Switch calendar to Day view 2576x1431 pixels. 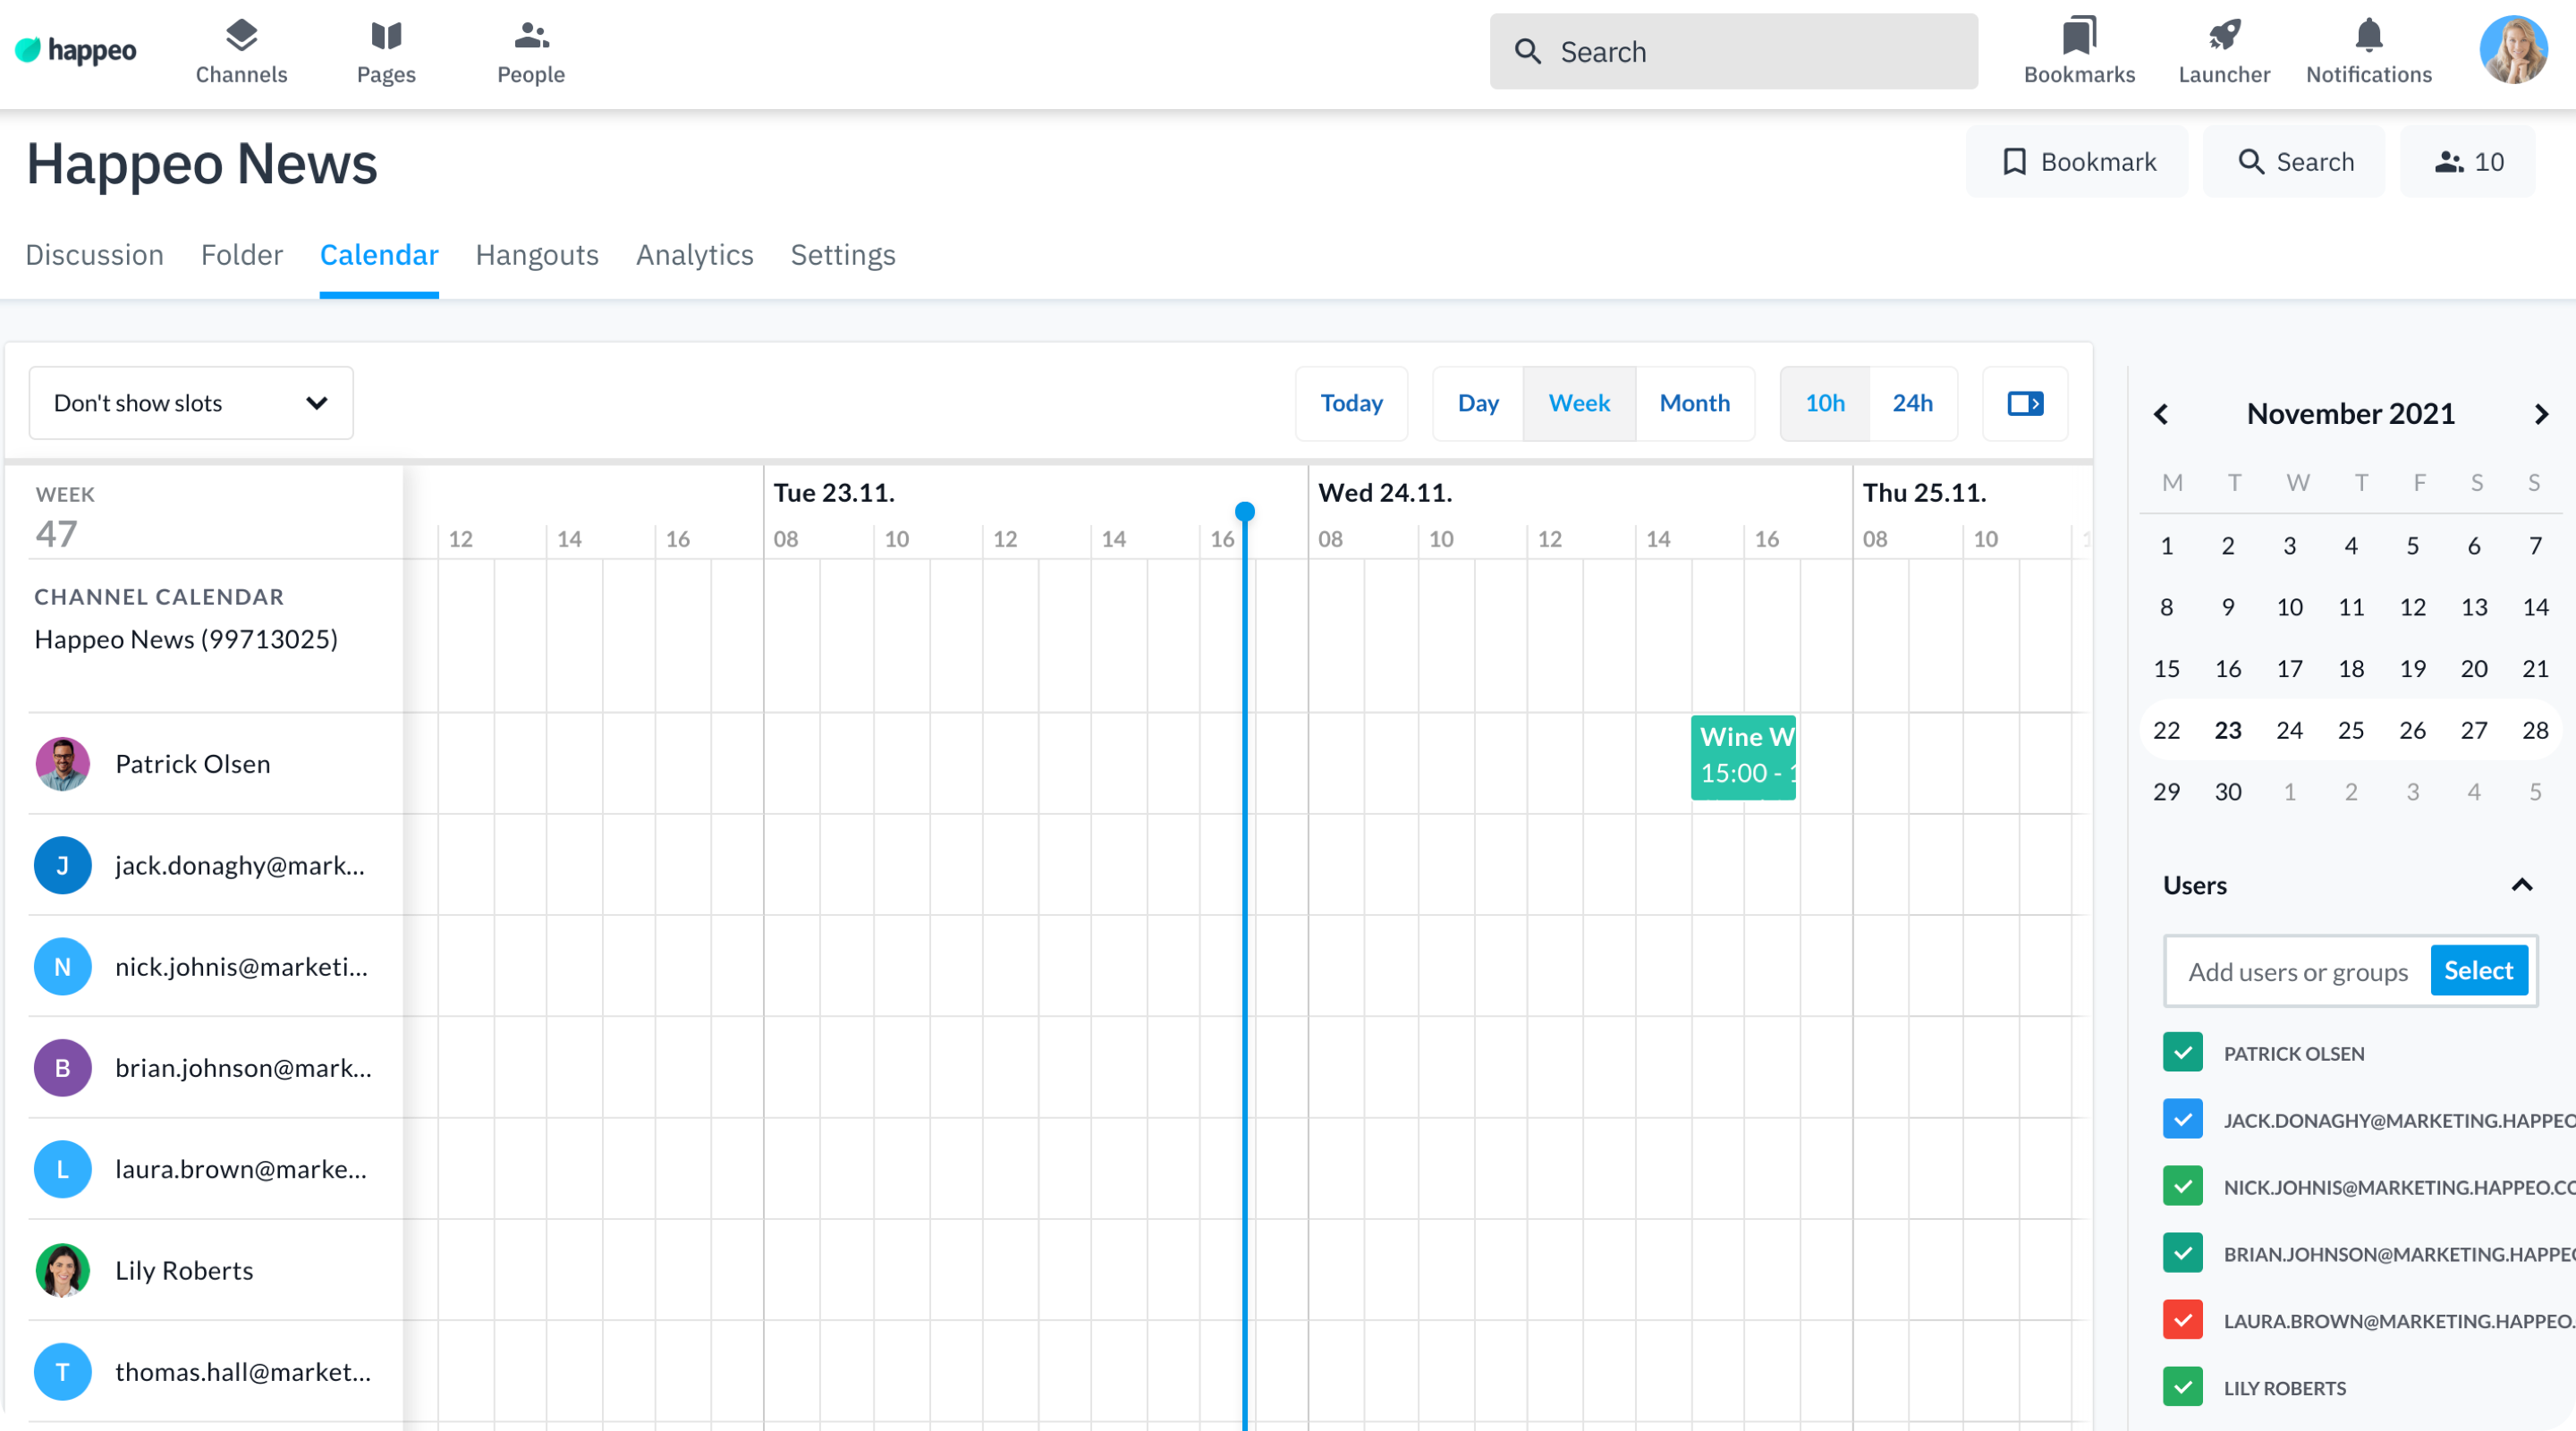click(x=1478, y=403)
